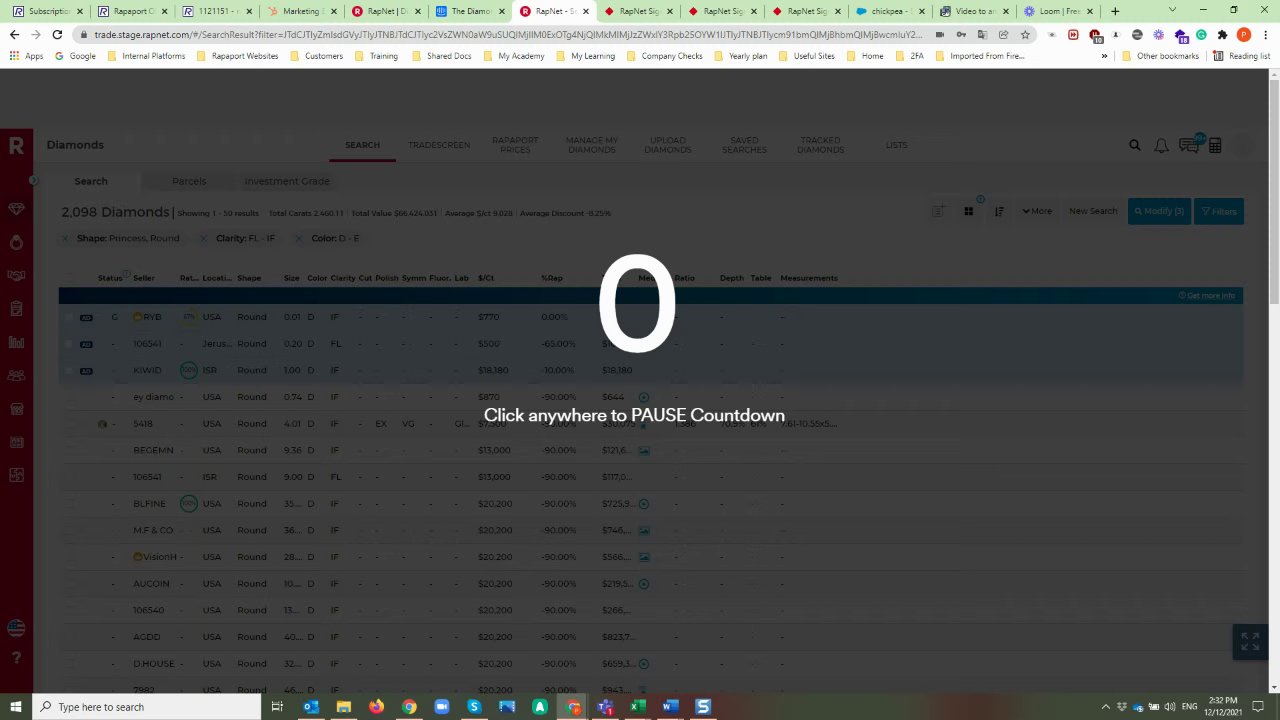The height and width of the screenshot is (720, 1280).
Task: Click the taskbar search box
Action: [x=147, y=707]
